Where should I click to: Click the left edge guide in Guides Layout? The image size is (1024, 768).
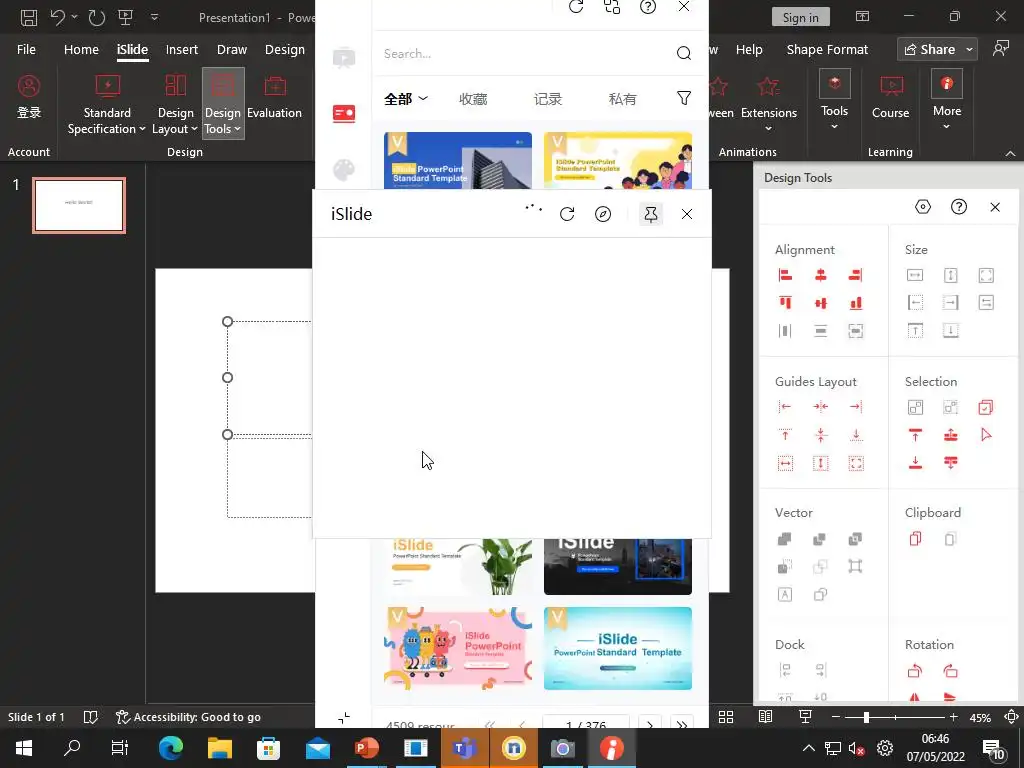tap(785, 407)
